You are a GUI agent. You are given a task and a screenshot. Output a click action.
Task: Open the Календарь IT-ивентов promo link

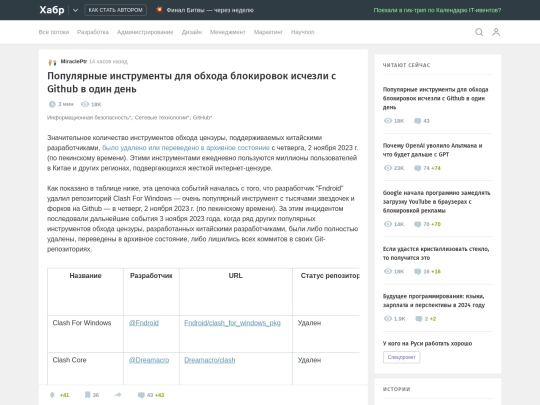(437, 10)
